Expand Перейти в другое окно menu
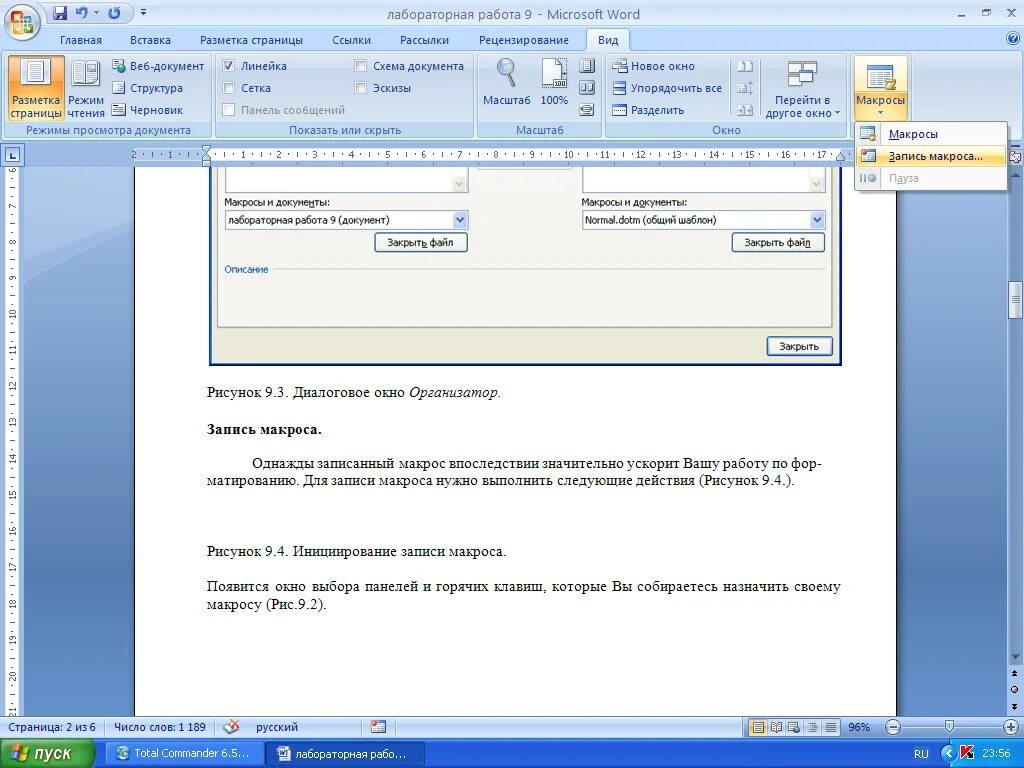The width and height of the screenshot is (1024, 768). click(x=803, y=89)
